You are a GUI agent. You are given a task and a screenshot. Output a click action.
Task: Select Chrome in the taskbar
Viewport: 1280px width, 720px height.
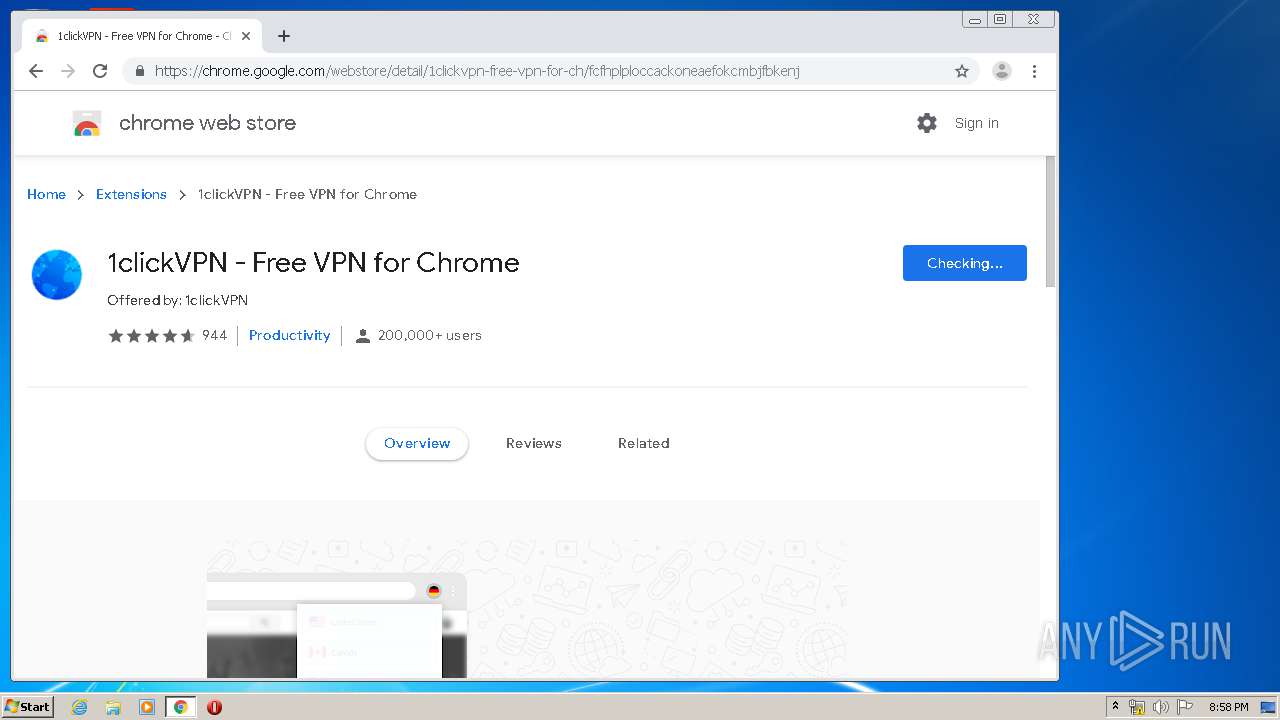pyautogui.click(x=181, y=707)
